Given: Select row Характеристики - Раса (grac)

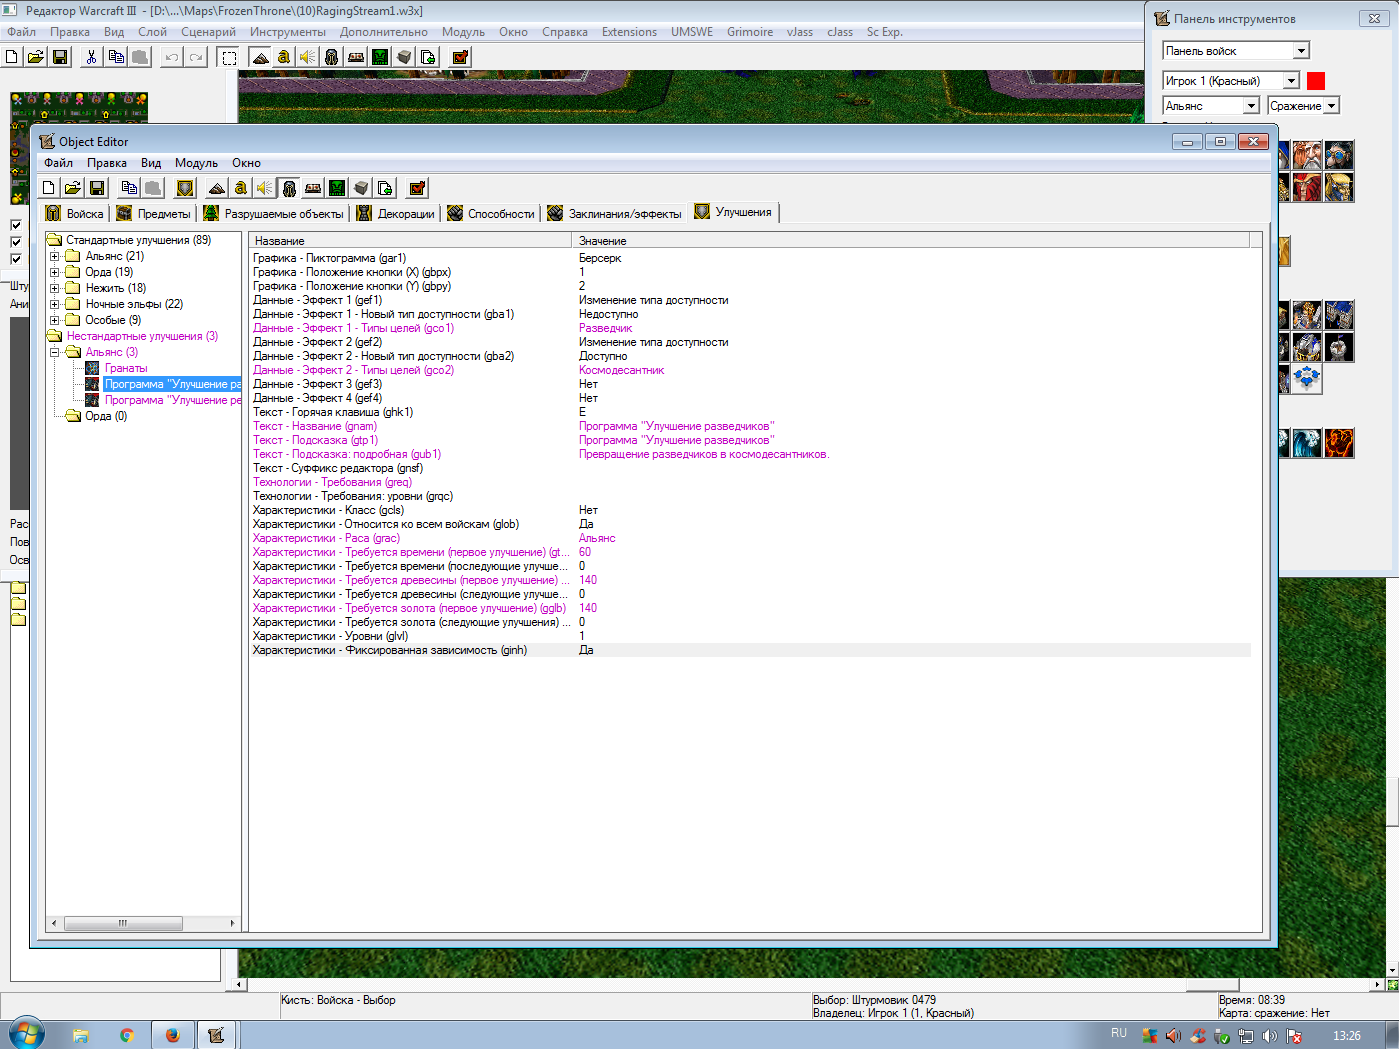Looking at the screenshot, I should pyautogui.click(x=750, y=538).
